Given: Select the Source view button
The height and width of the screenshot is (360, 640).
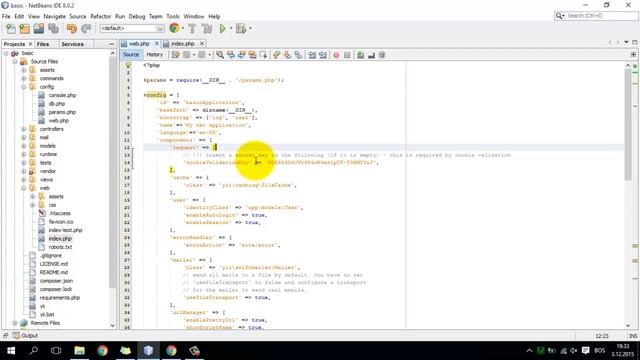Looking at the screenshot, I should point(131,54).
